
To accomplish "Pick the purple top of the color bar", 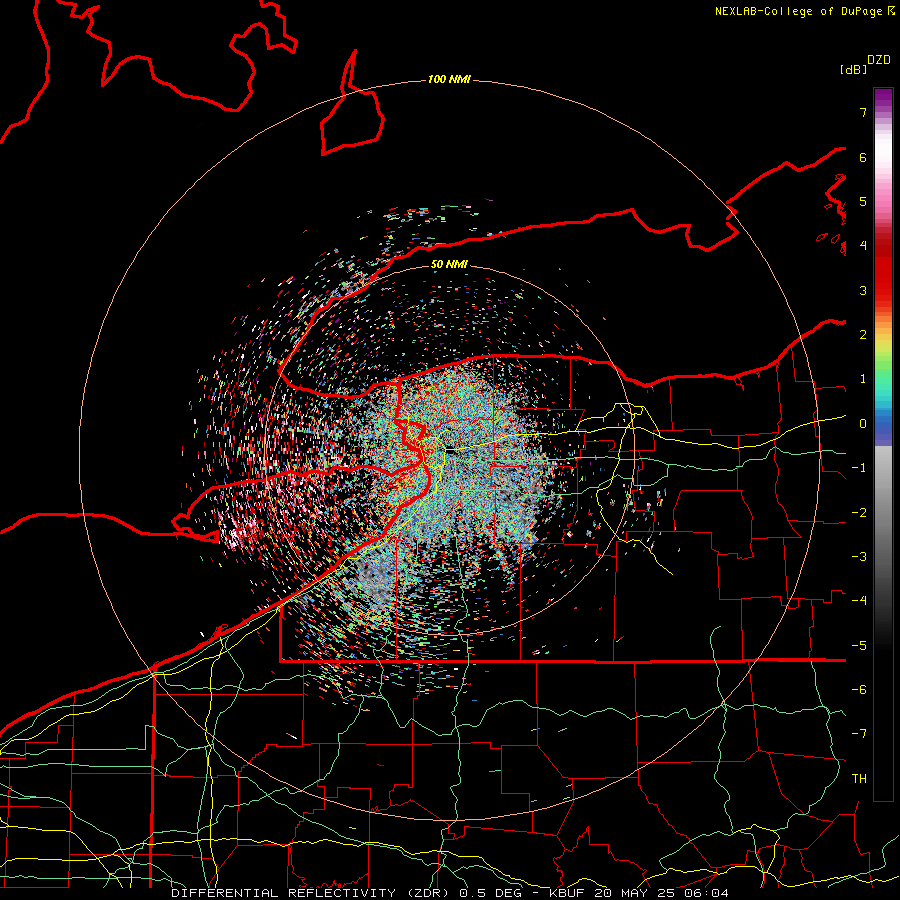I will click(x=883, y=98).
